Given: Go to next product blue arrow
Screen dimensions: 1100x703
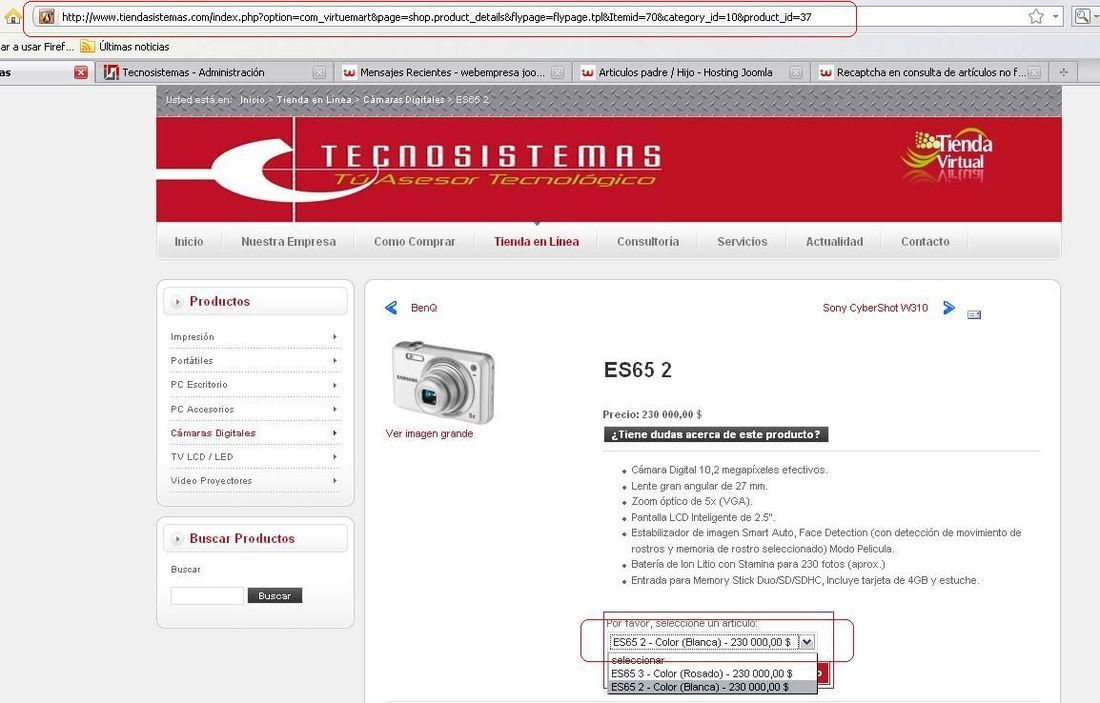Looking at the screenshot, I should click(x=949, y=307).
